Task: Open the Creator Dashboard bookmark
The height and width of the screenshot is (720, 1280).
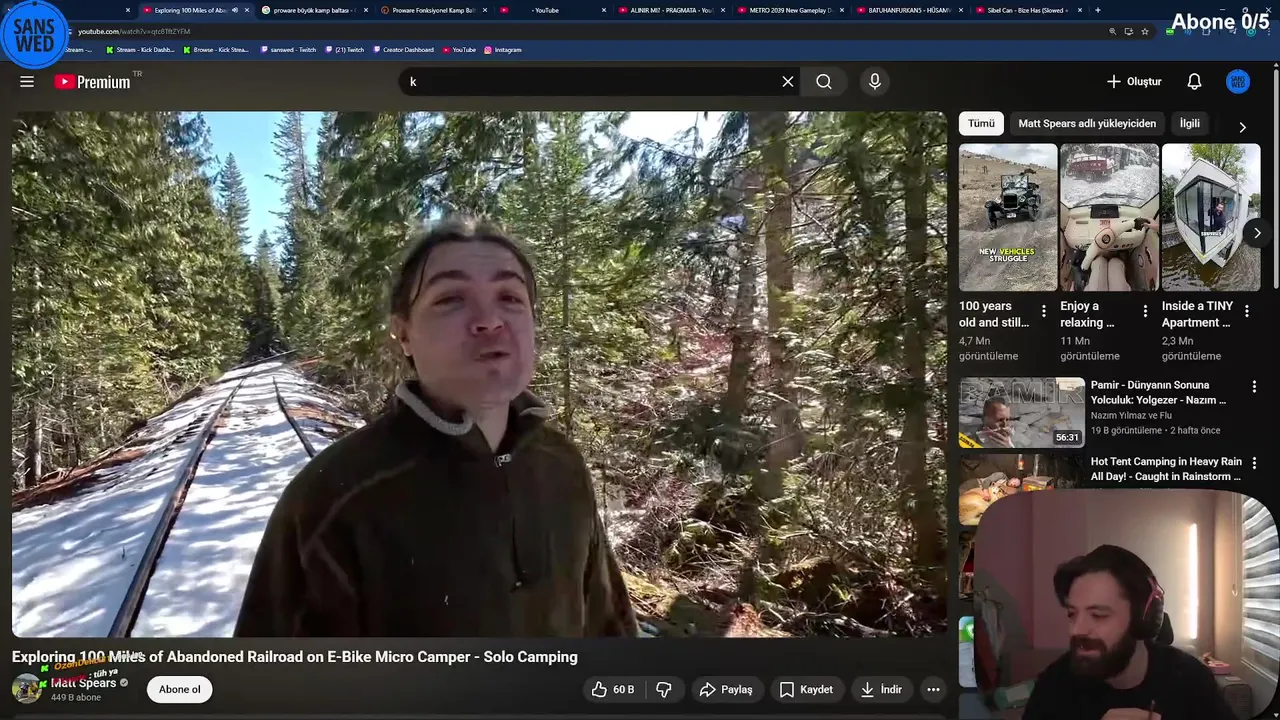Action: 403,49
